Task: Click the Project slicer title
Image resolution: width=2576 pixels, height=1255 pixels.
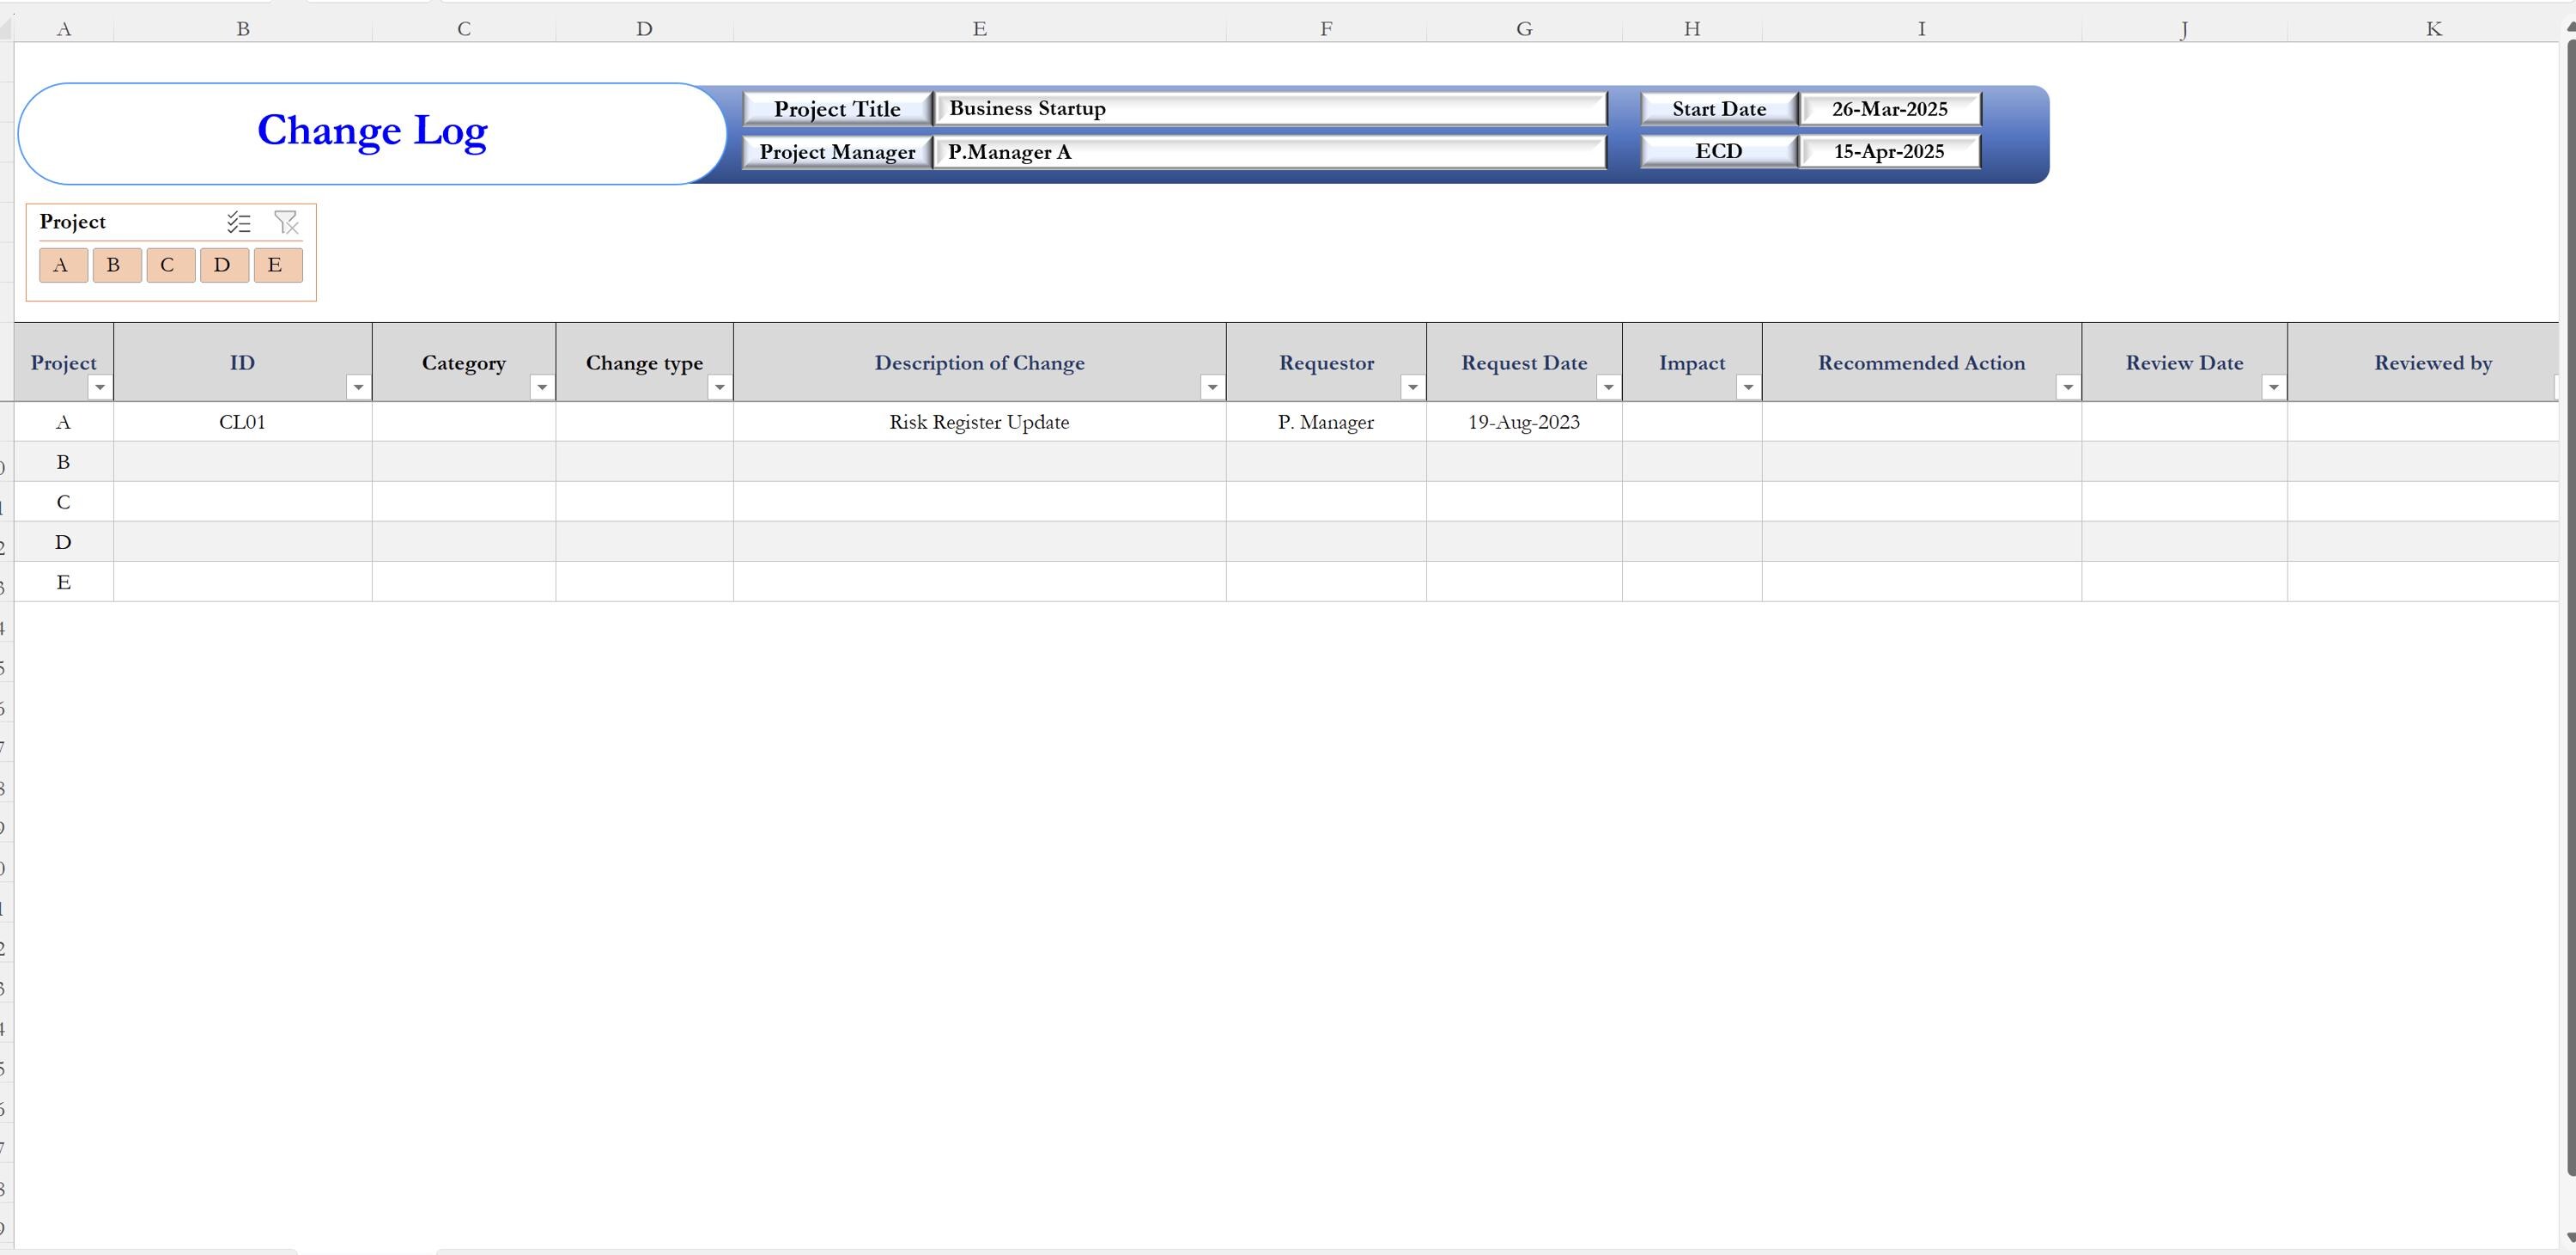Action: tap(73, 222)
